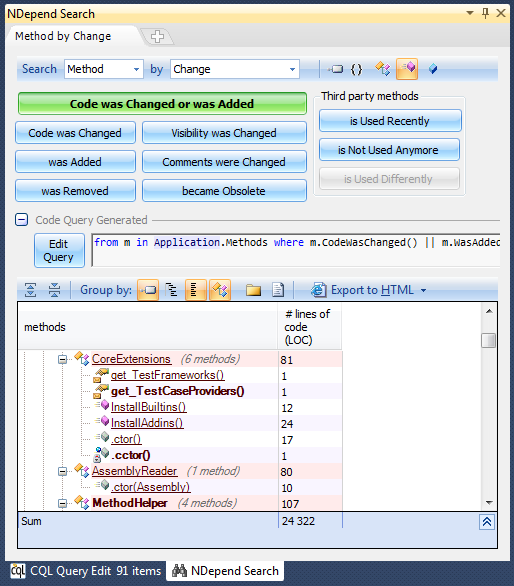Click the generated code query text box
Image resolution: width=514 pixels, height=586 pixels.
[296, 250]
